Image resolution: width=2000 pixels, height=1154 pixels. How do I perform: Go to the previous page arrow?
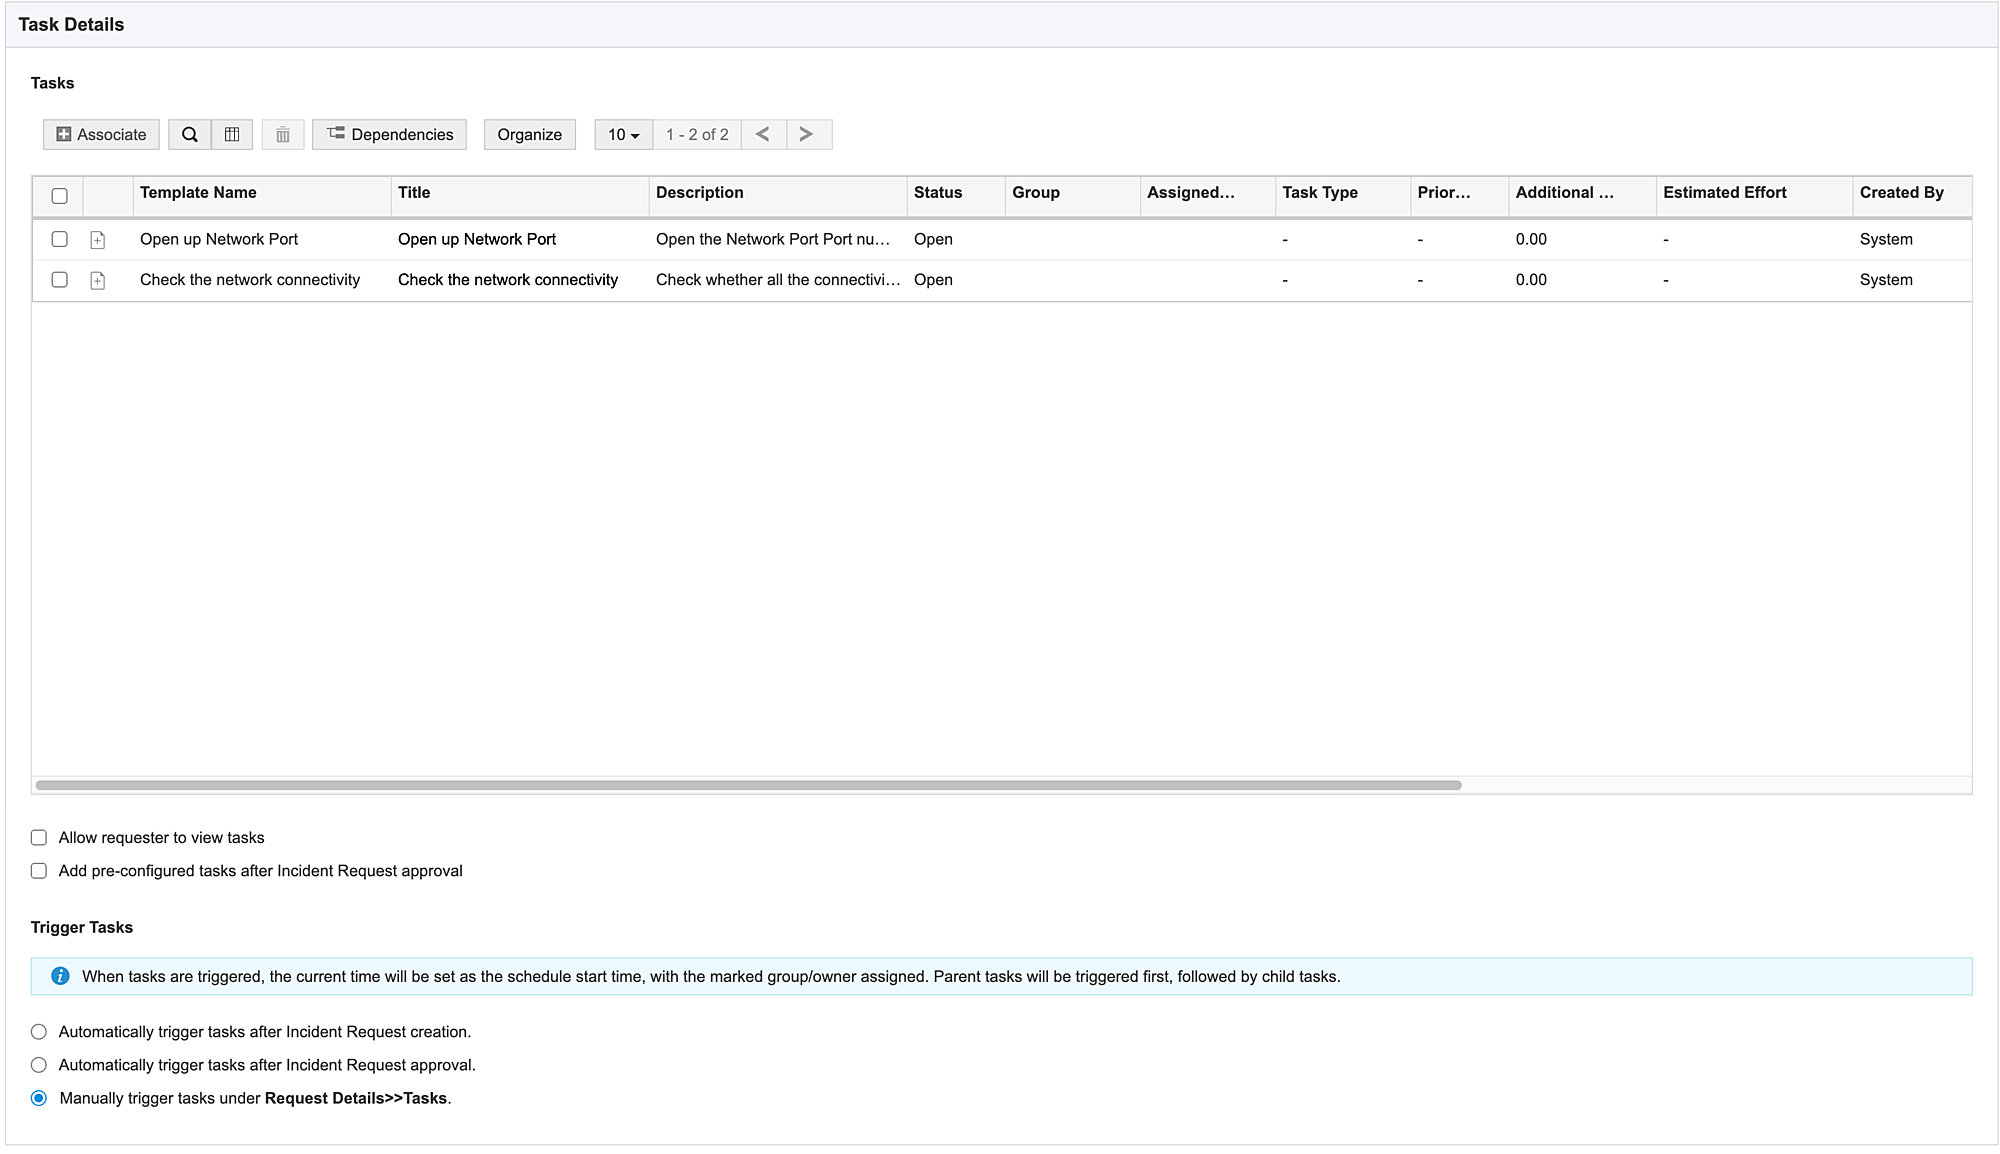pos(763,134)
